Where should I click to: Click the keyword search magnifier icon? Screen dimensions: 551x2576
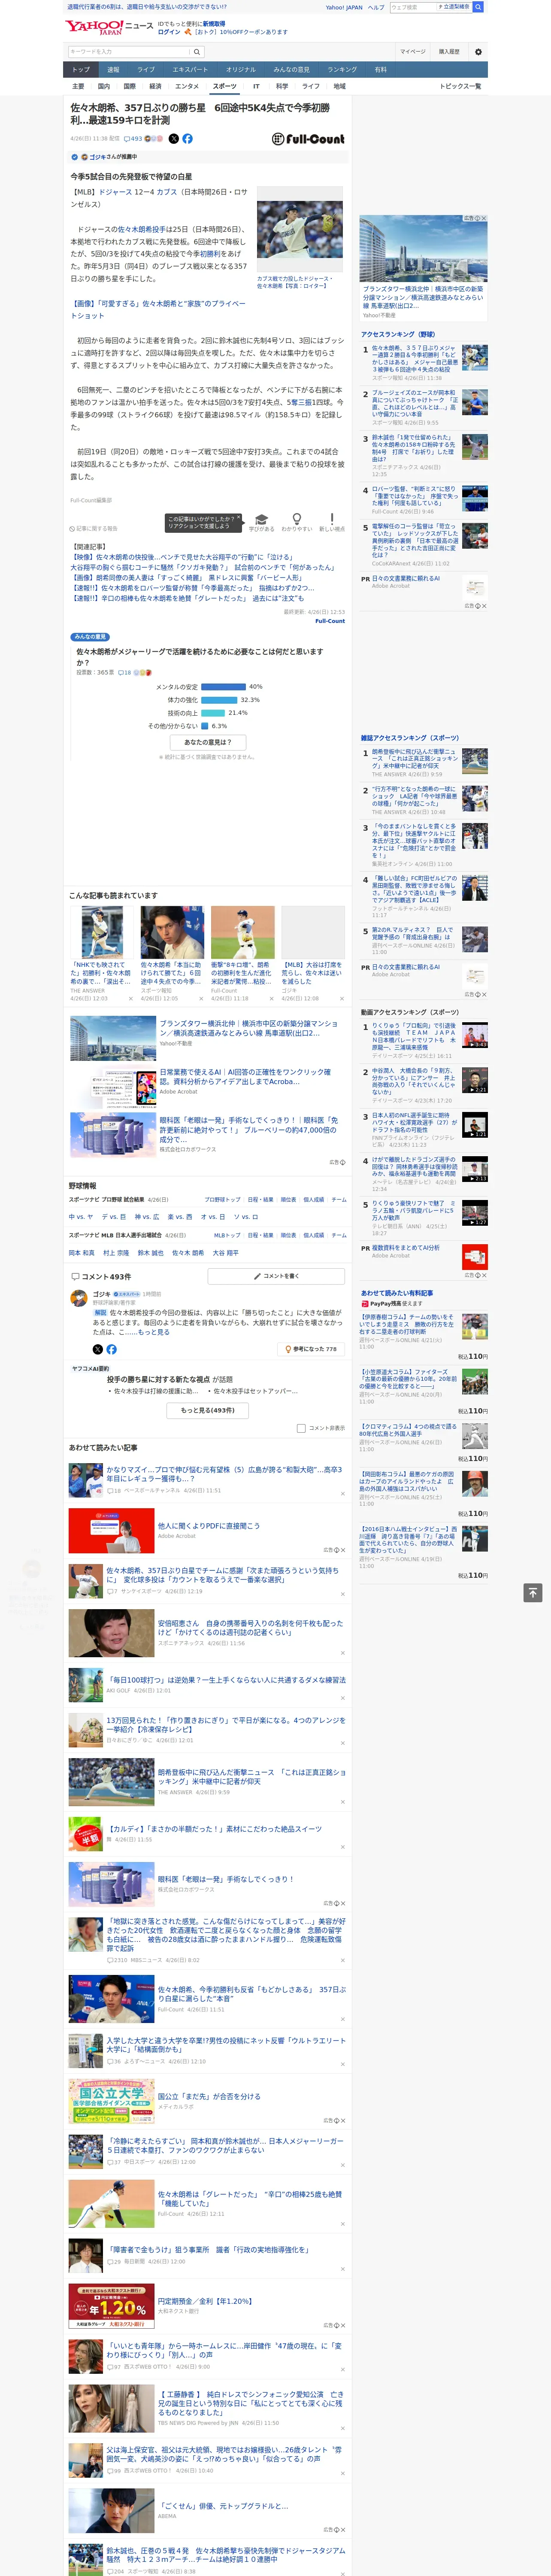pos(197,52)
